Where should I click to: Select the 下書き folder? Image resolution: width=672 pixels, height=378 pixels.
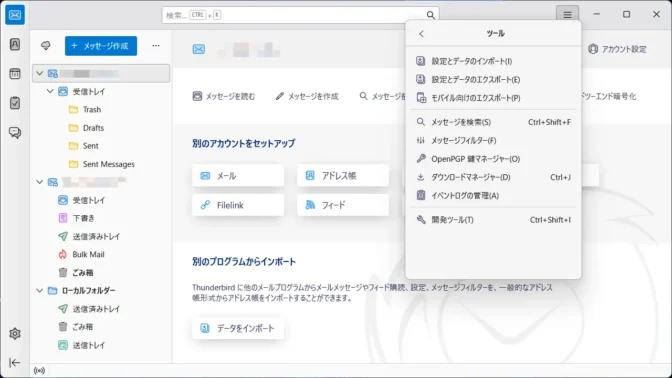click(101, 218)
